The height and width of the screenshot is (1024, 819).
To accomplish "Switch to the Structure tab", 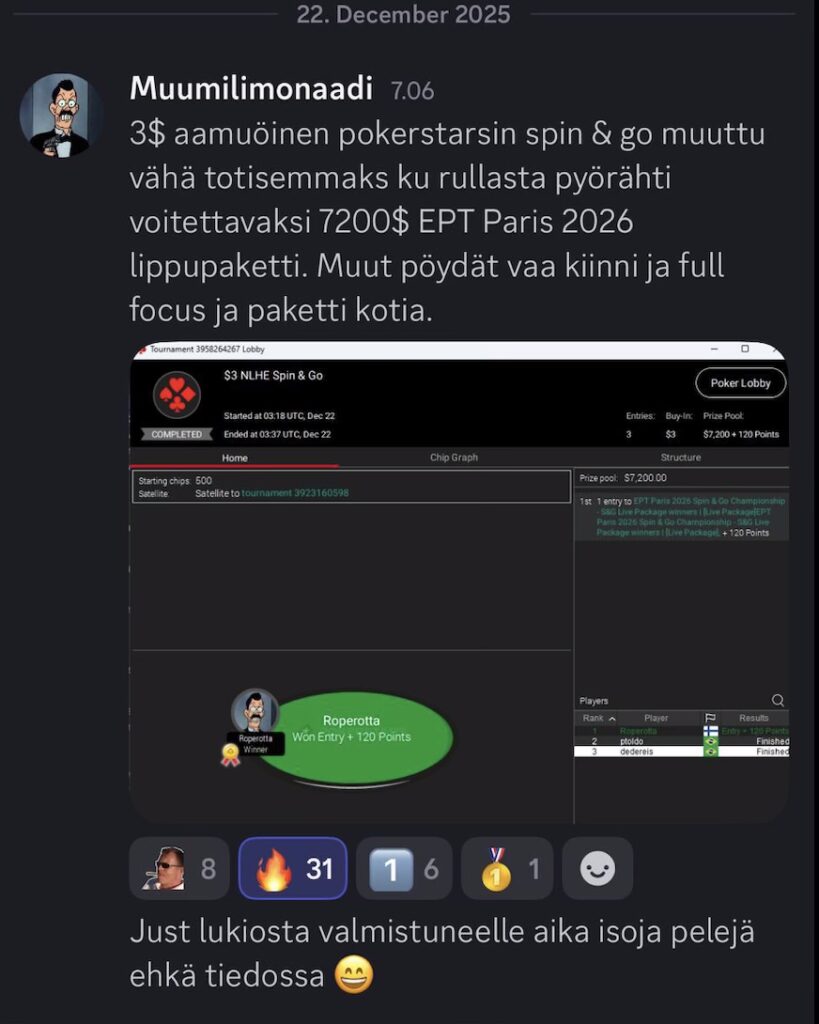I will [x=681, y=457].
